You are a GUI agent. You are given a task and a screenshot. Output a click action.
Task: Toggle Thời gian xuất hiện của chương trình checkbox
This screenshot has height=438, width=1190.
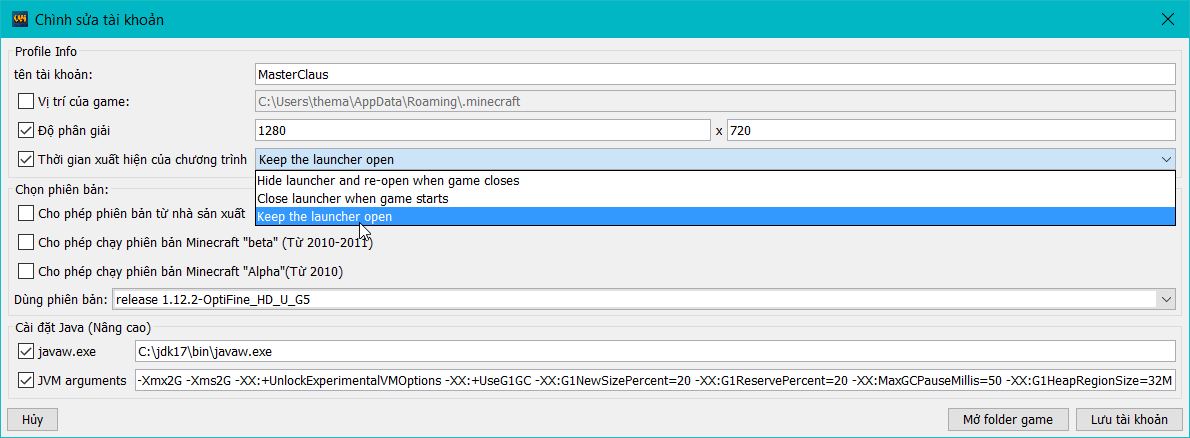click(x=26, y=159)
